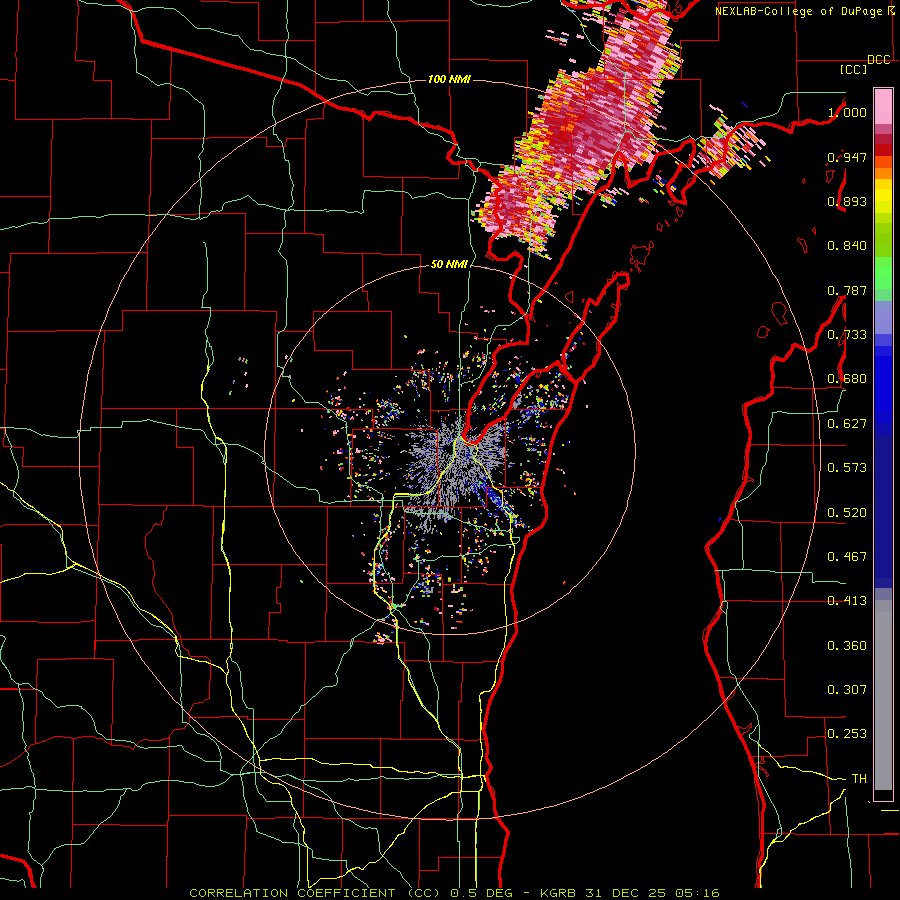
Task: Click the "TH" threshold label on legend
Action: click(859, 779)
